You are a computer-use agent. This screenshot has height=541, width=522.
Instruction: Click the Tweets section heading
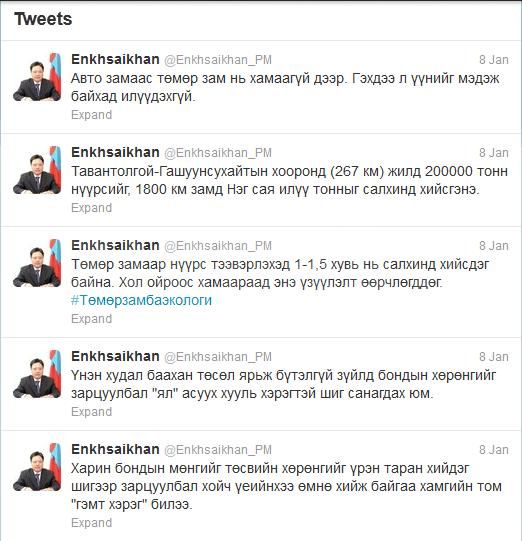[x=43, y=19]
